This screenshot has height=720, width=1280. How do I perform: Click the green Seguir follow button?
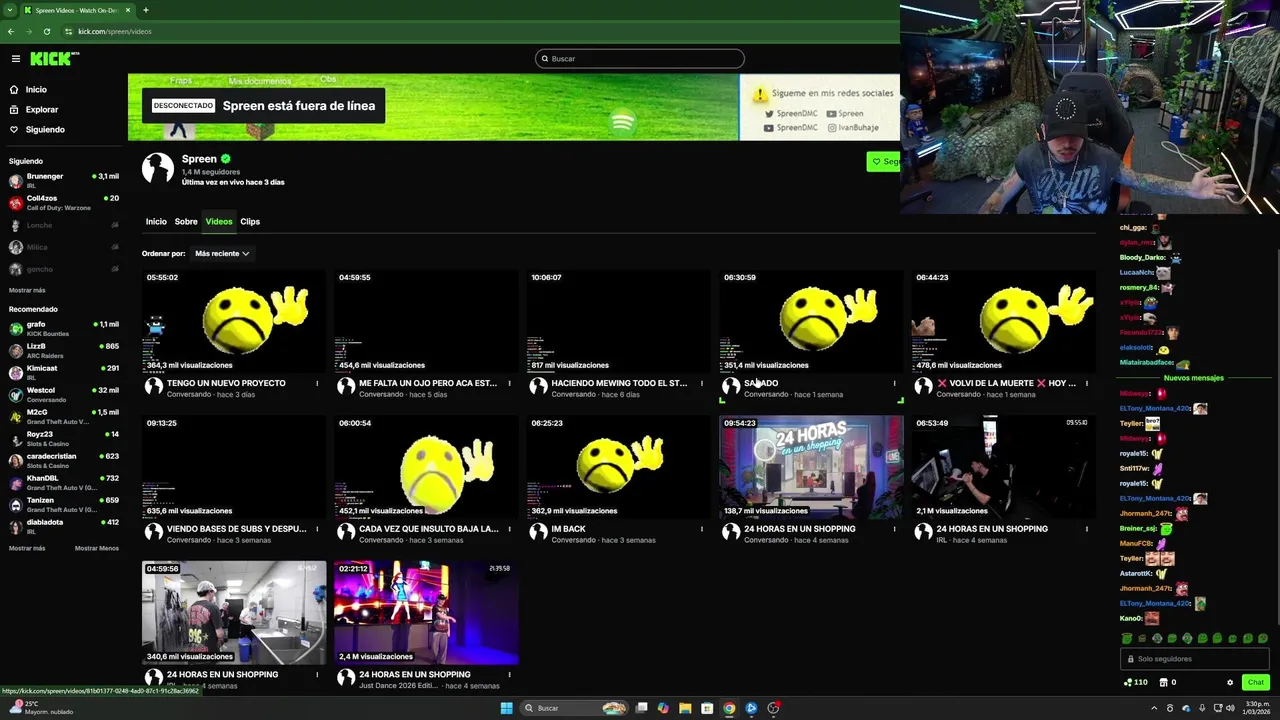(884, 161)
